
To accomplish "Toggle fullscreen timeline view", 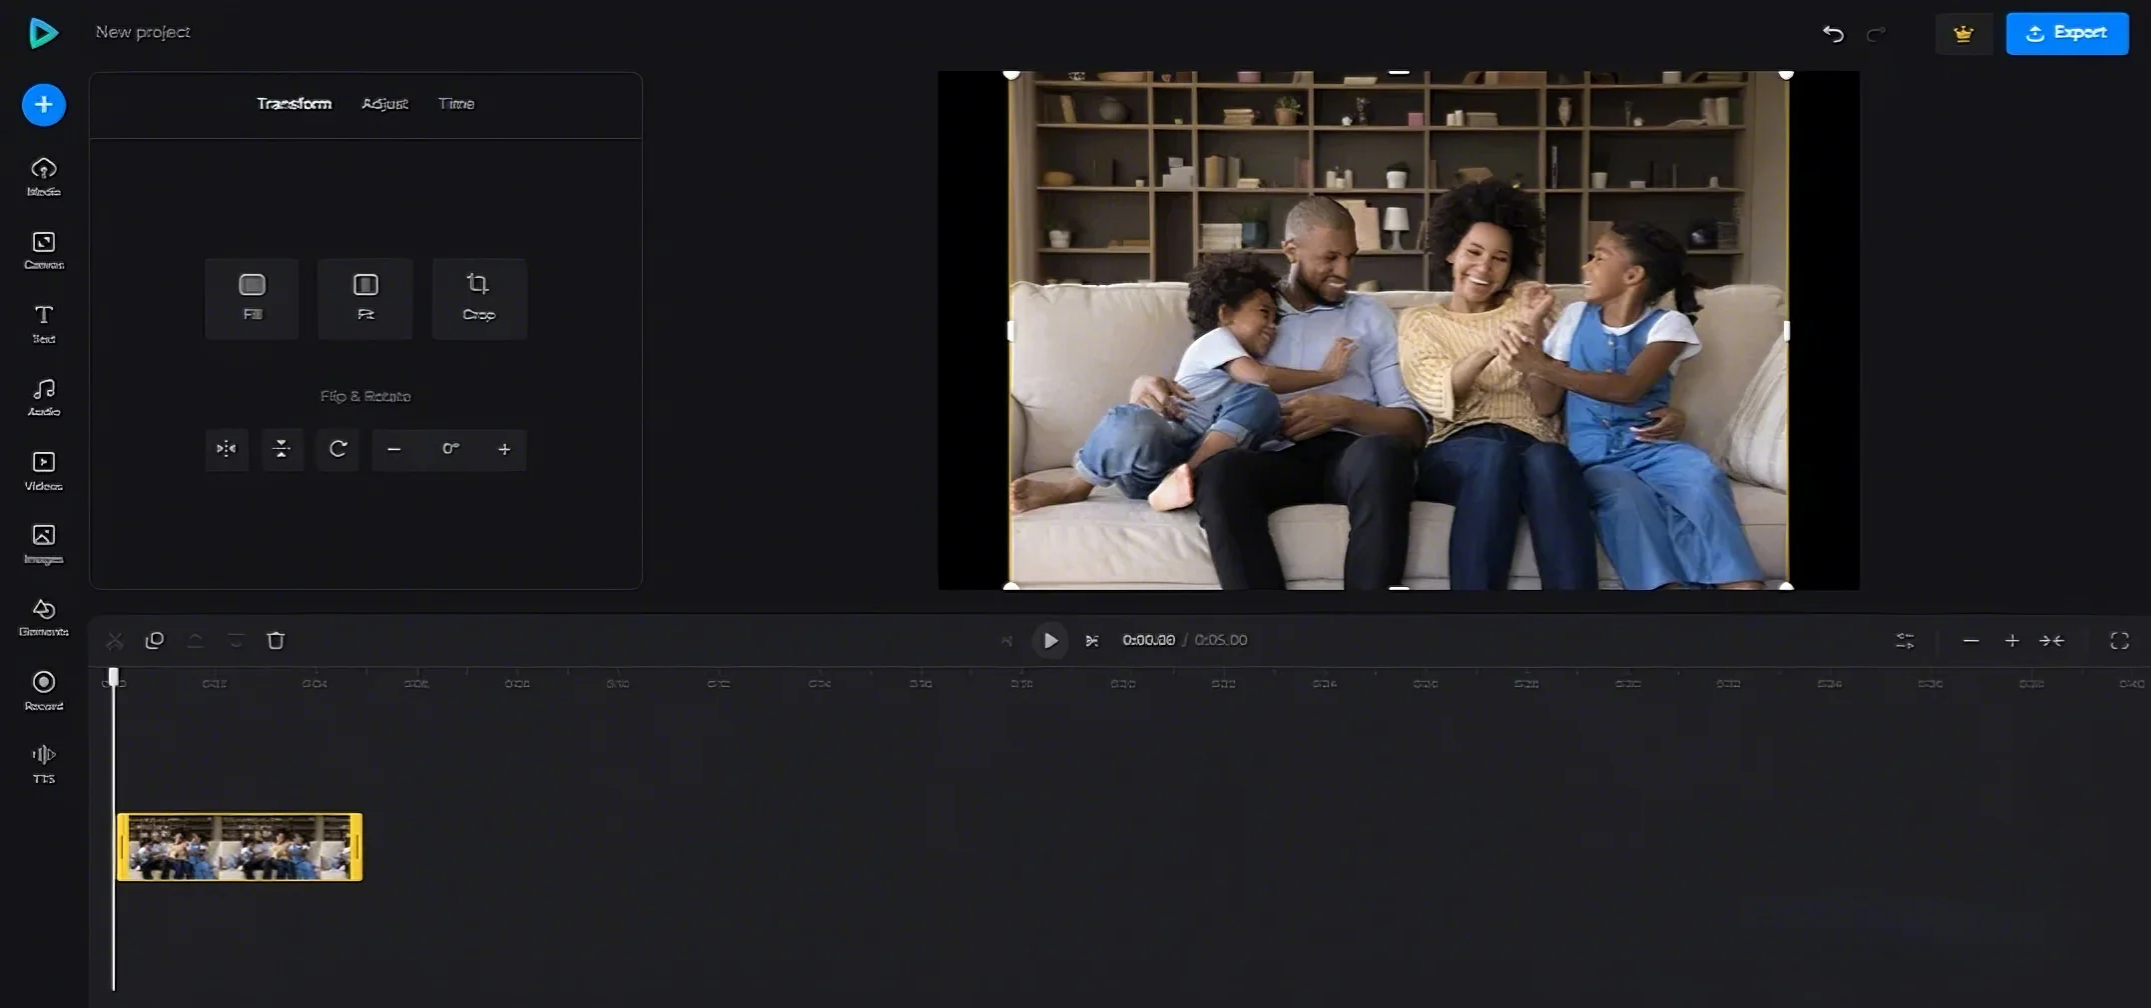I will point(2120,640).
